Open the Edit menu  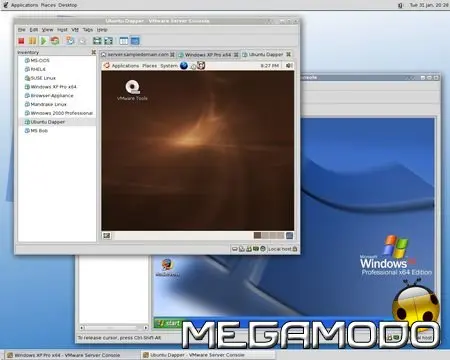pyautogui.click(x=34, y=30)
